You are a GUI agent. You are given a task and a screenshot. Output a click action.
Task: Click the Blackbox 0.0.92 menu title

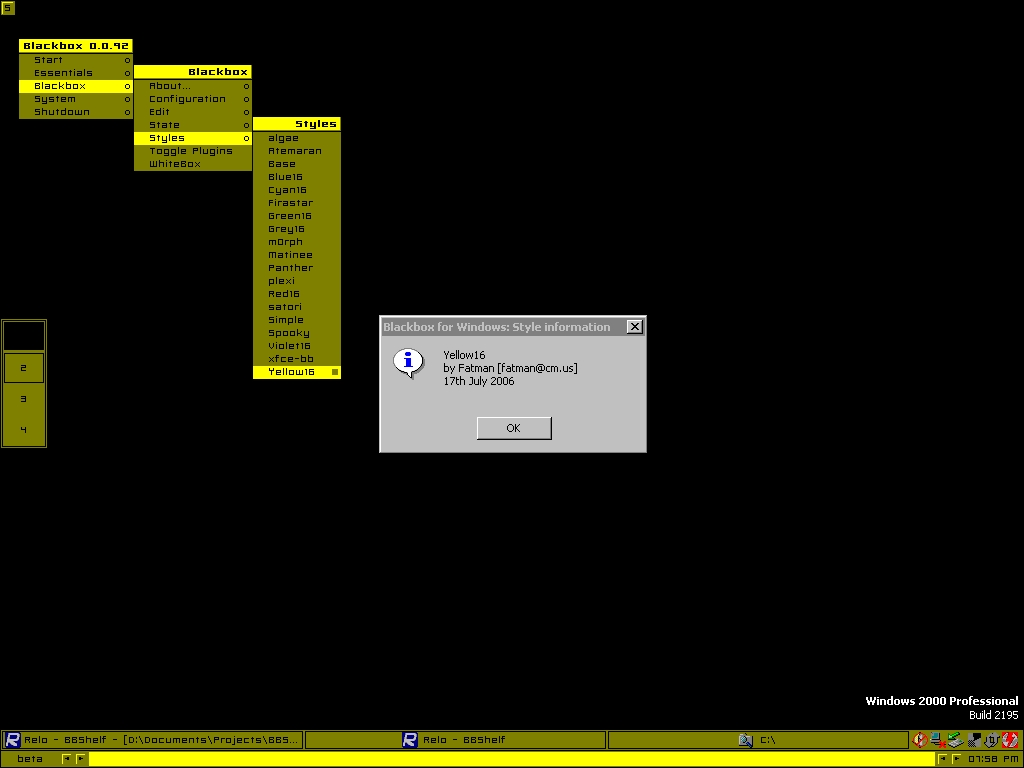tap(76, 46)
